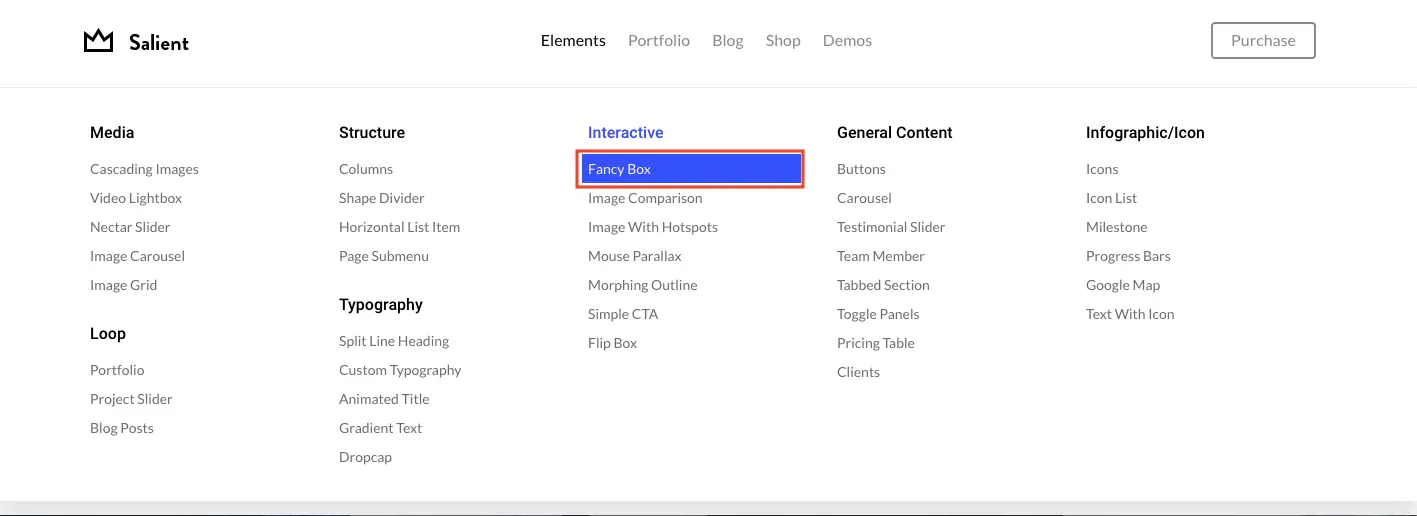The image size is (1417, 516).
Task: Go to Progress Bars
Action: (1128, 256)
